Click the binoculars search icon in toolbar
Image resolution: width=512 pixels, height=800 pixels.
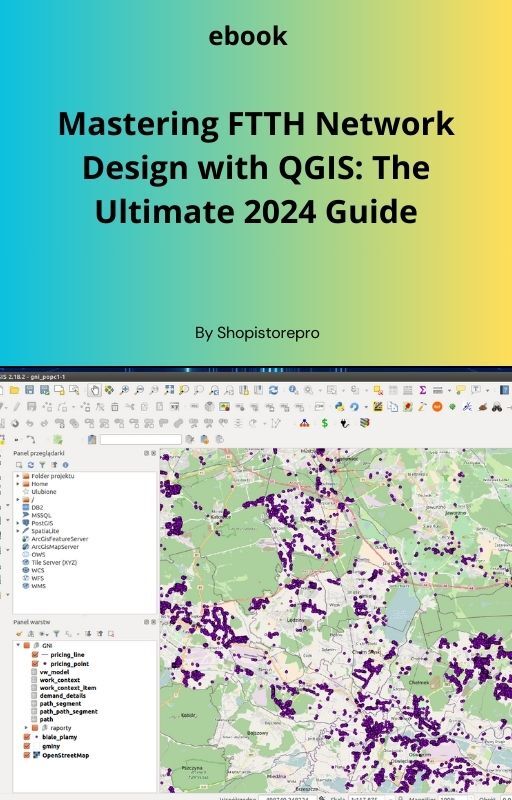tap(497, 407)
